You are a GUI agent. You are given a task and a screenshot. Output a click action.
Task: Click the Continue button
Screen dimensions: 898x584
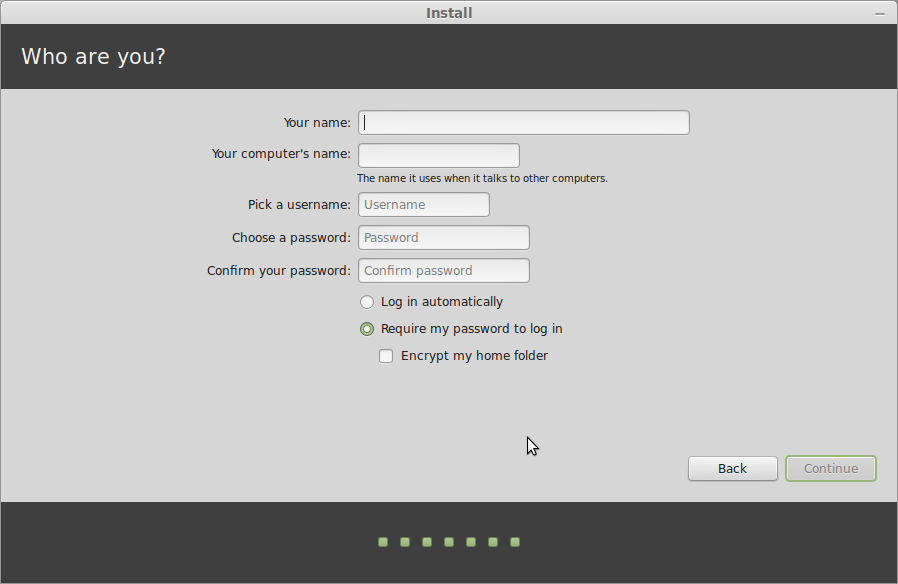(x=830, y=468)
